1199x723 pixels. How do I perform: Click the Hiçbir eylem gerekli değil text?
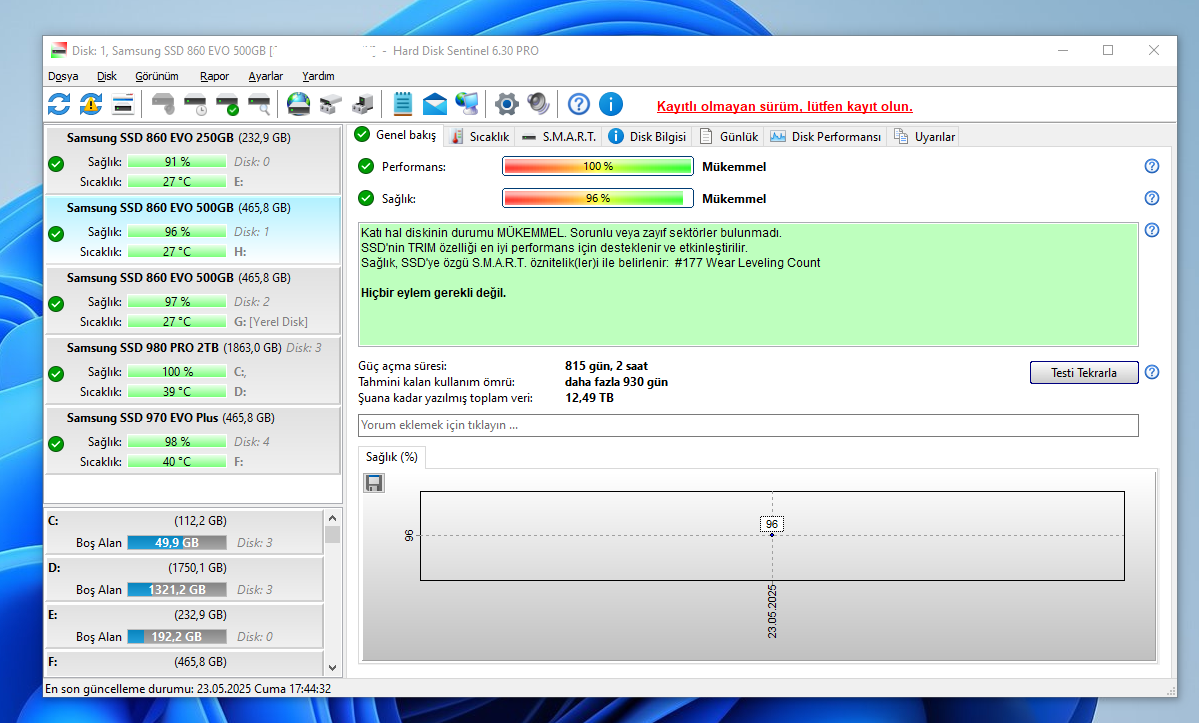pos(434,293)
